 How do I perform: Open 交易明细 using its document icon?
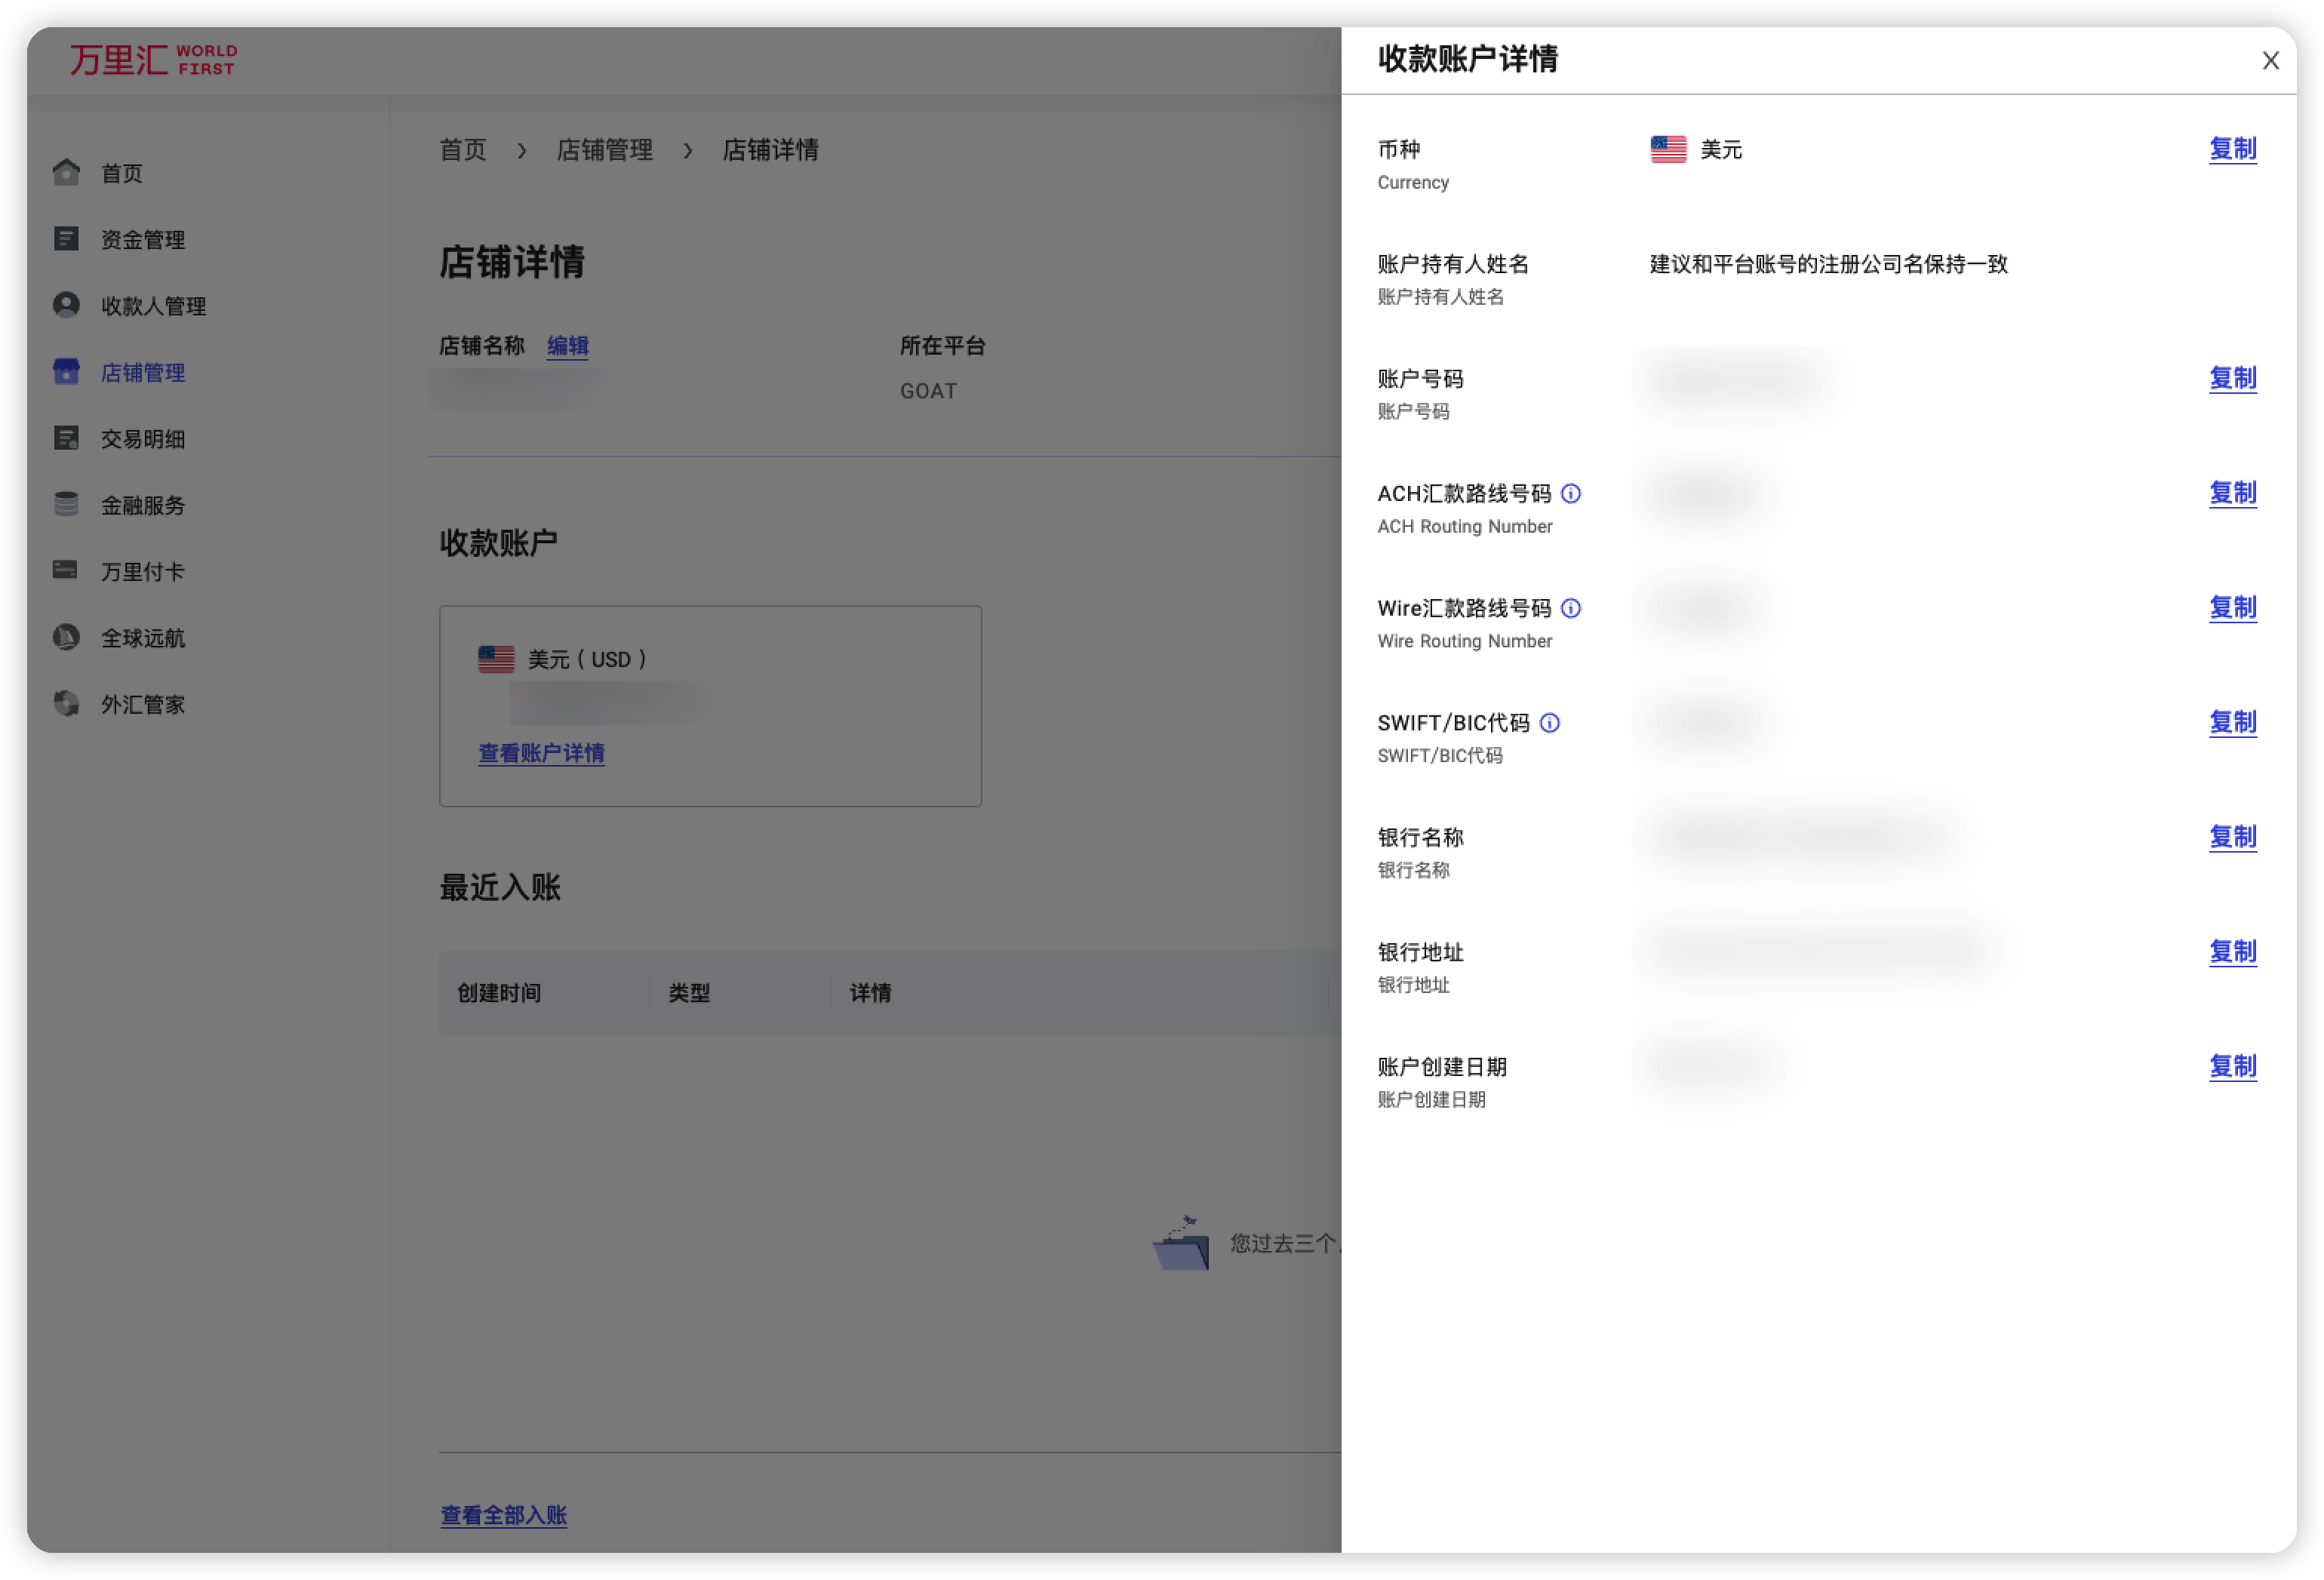pos(65,438)
